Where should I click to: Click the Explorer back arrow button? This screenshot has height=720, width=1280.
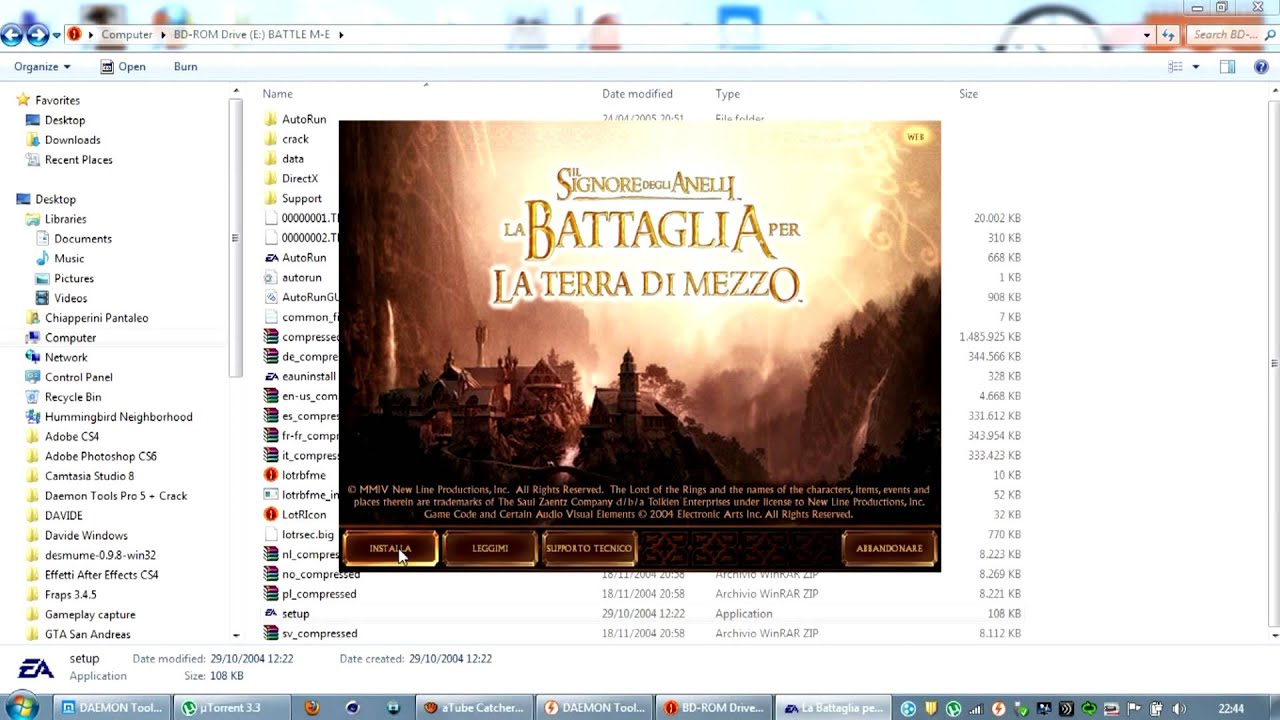[x=11, y=35]
